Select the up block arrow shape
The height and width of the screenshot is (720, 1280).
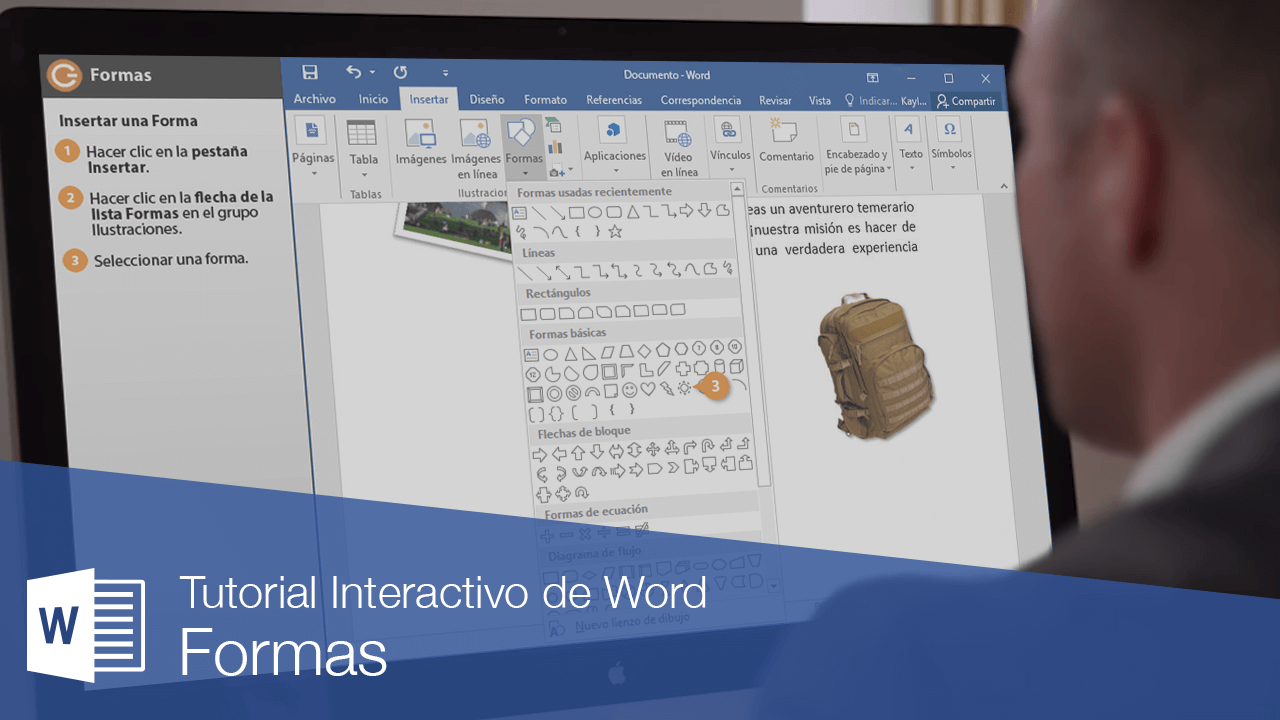[x=577, y=452]
